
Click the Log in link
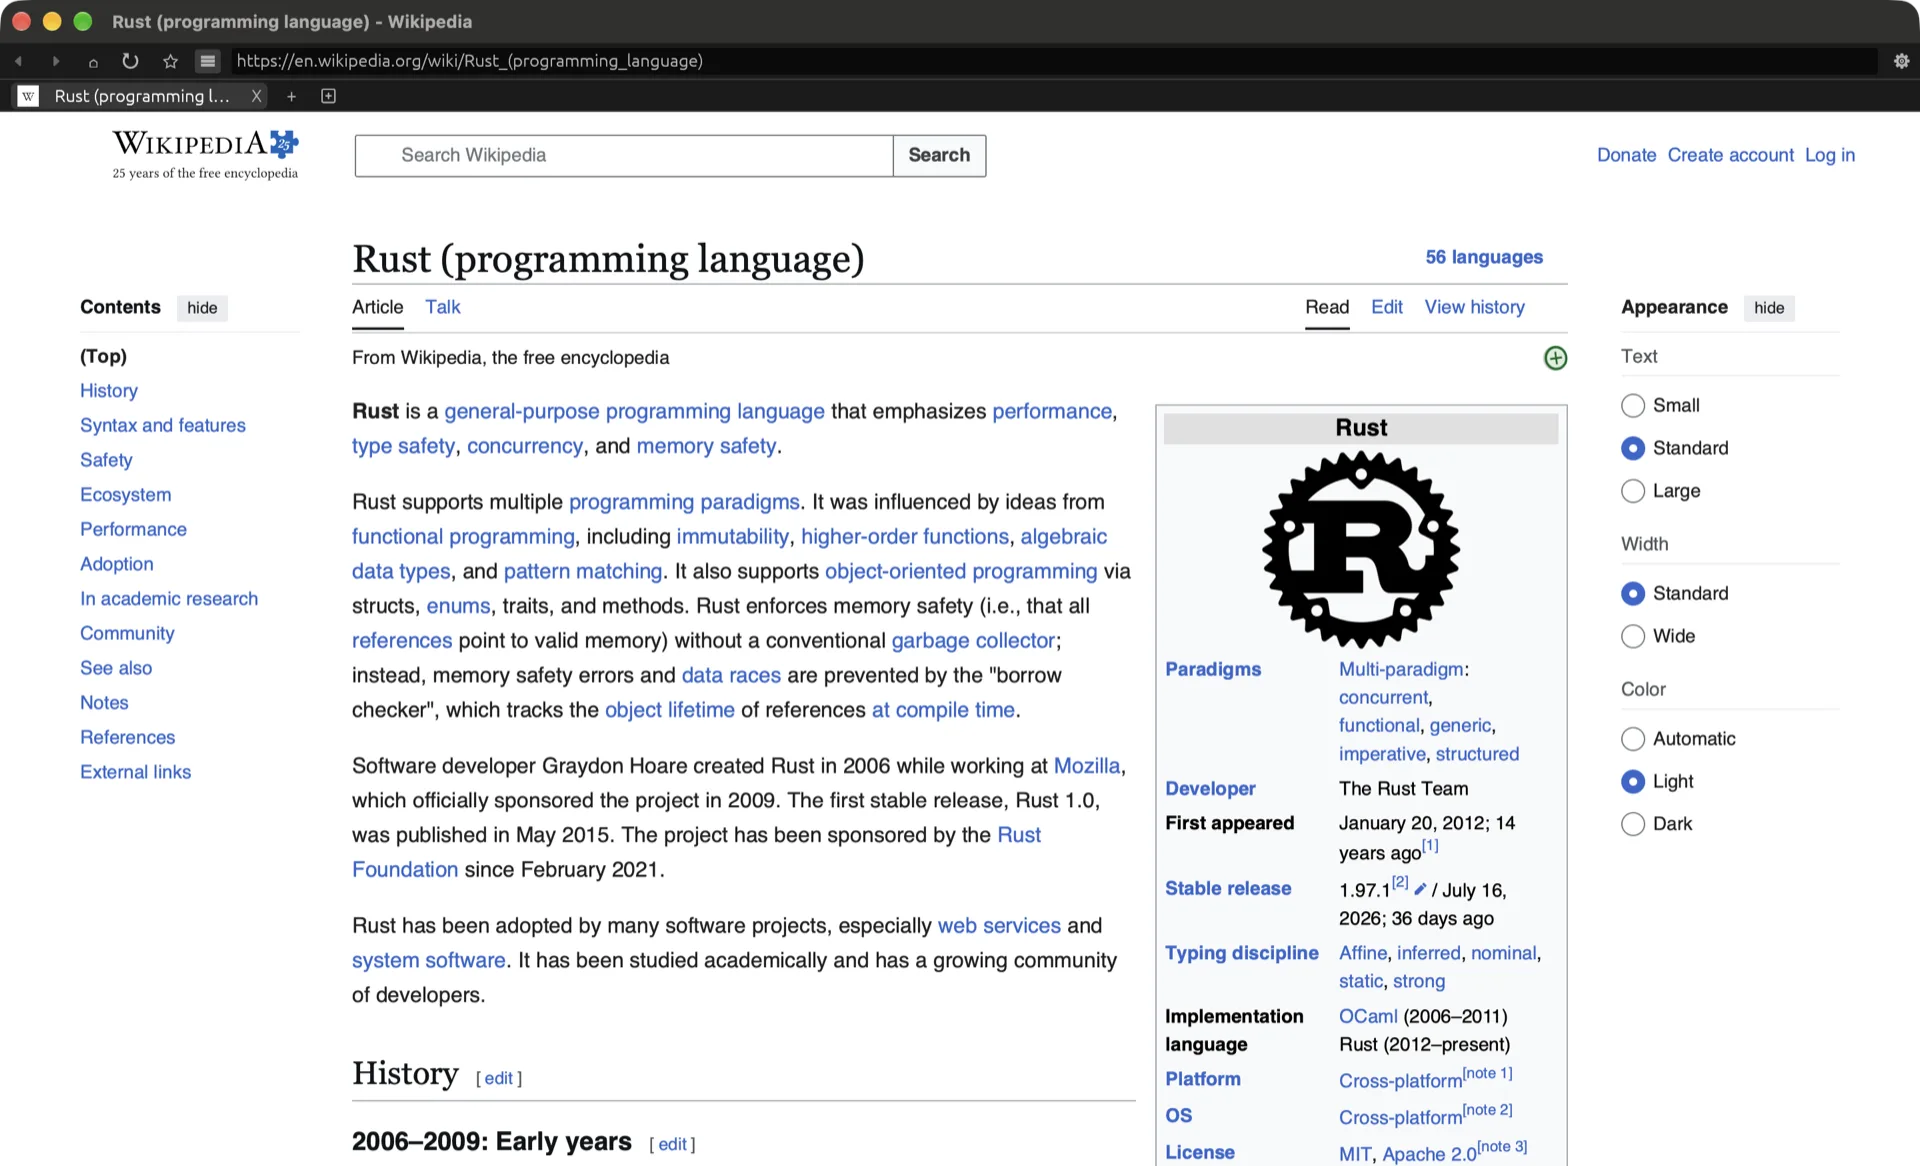point(1829,155)
